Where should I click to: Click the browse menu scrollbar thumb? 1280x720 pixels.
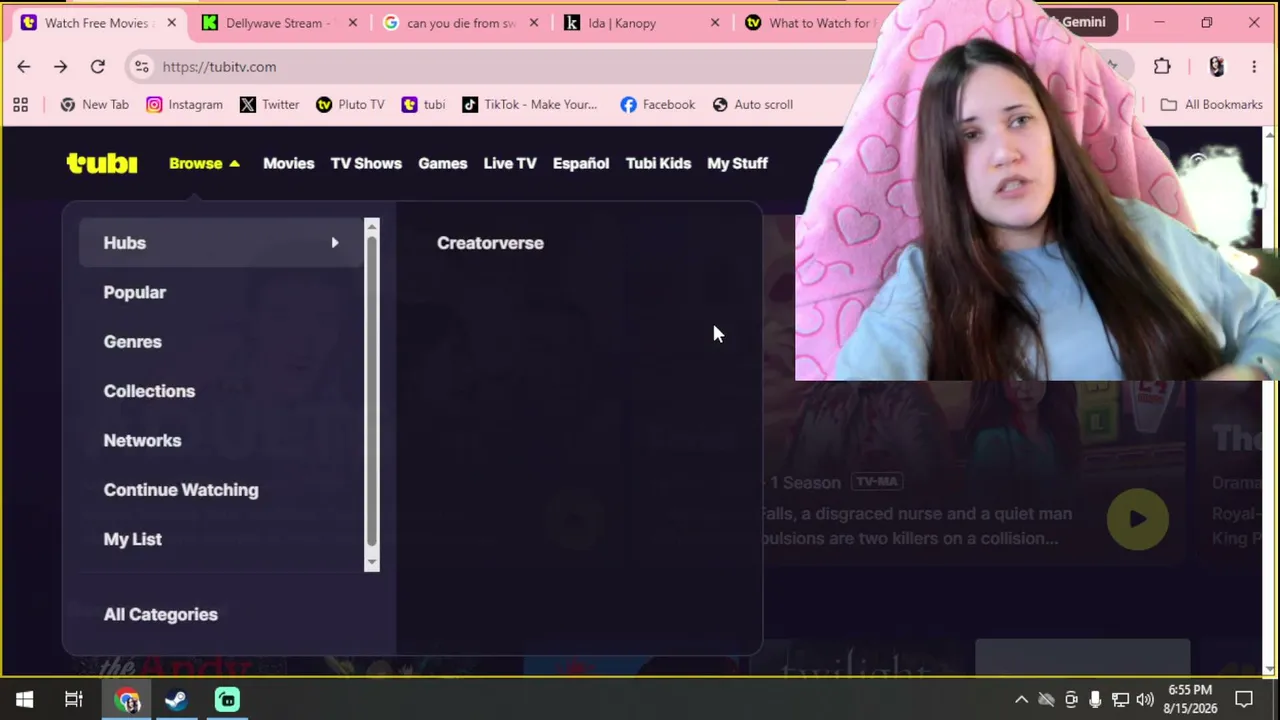pos(372,390)
